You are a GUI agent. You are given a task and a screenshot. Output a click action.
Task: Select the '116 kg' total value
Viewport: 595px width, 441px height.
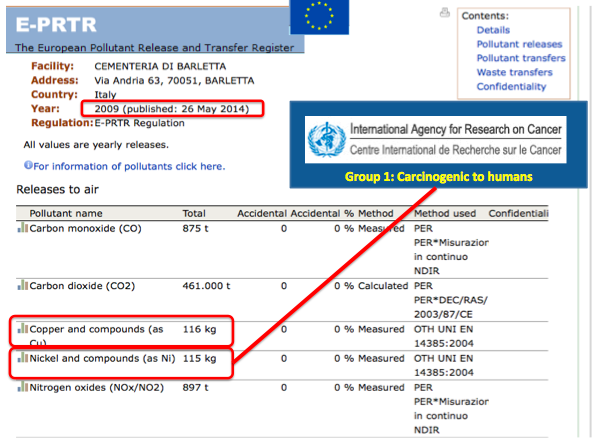pos(200,329)
